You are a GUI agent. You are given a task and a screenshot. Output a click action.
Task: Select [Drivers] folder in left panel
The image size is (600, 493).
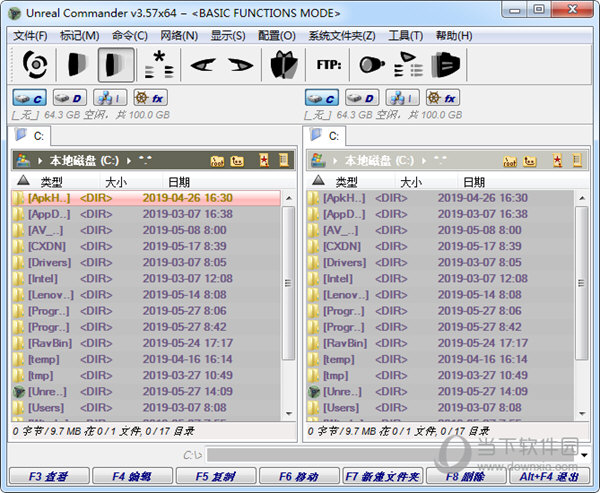click(146, 263)
